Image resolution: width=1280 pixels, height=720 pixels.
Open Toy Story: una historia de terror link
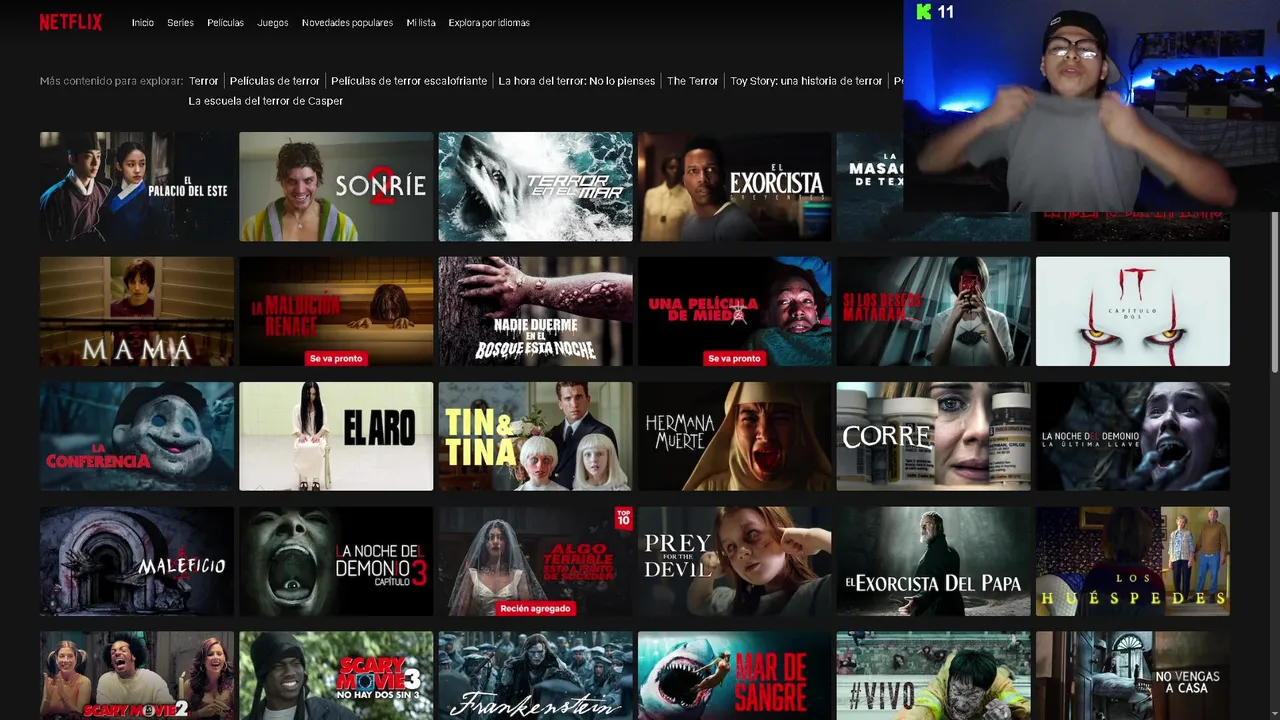click(x=806, y=81)
